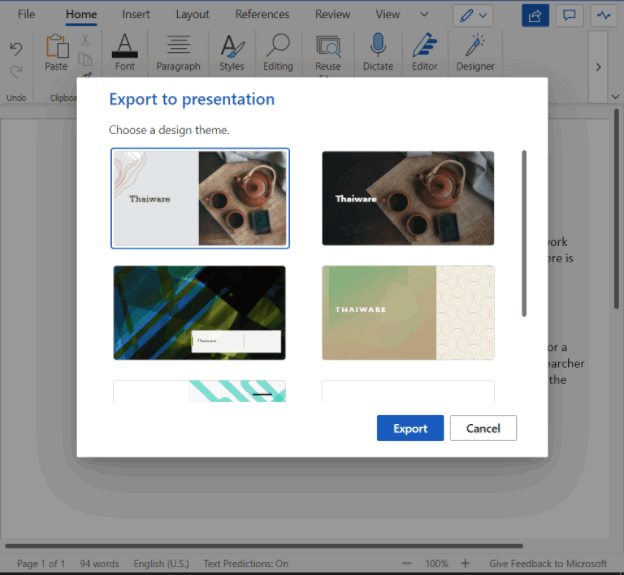Screen dimensions: 624x575
Task: Show more ribbon commands arrow
Action: (598, 67)
